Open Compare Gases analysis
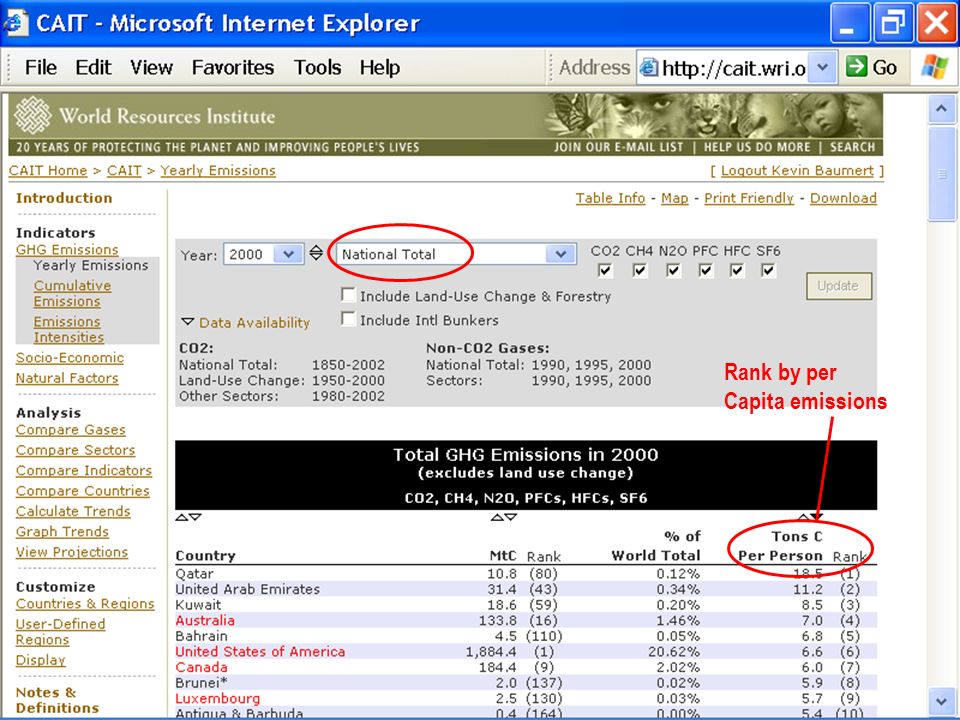The image size is (960, 720). [x=71, y=430]
